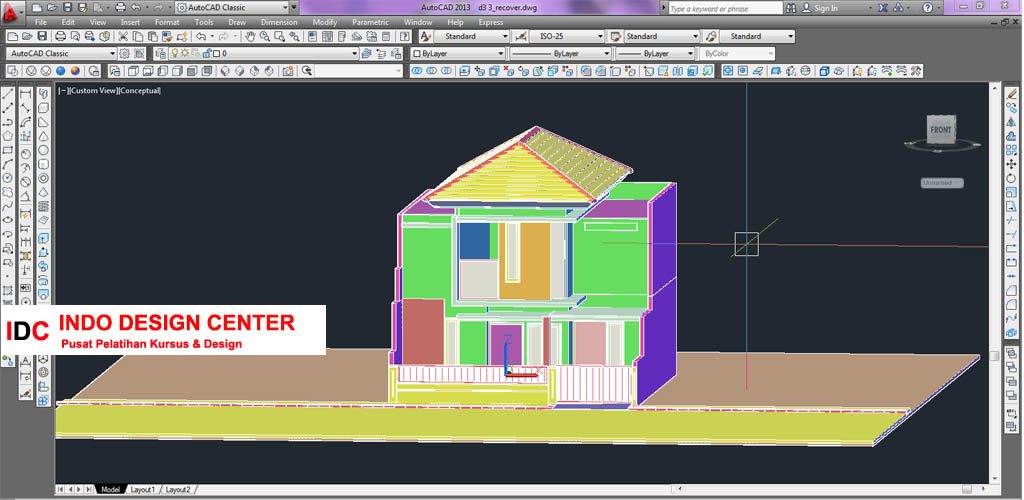Toggle layer 0 freeze sun icon
Viewport: 1024px width, 500px height.
coord(185,54)
